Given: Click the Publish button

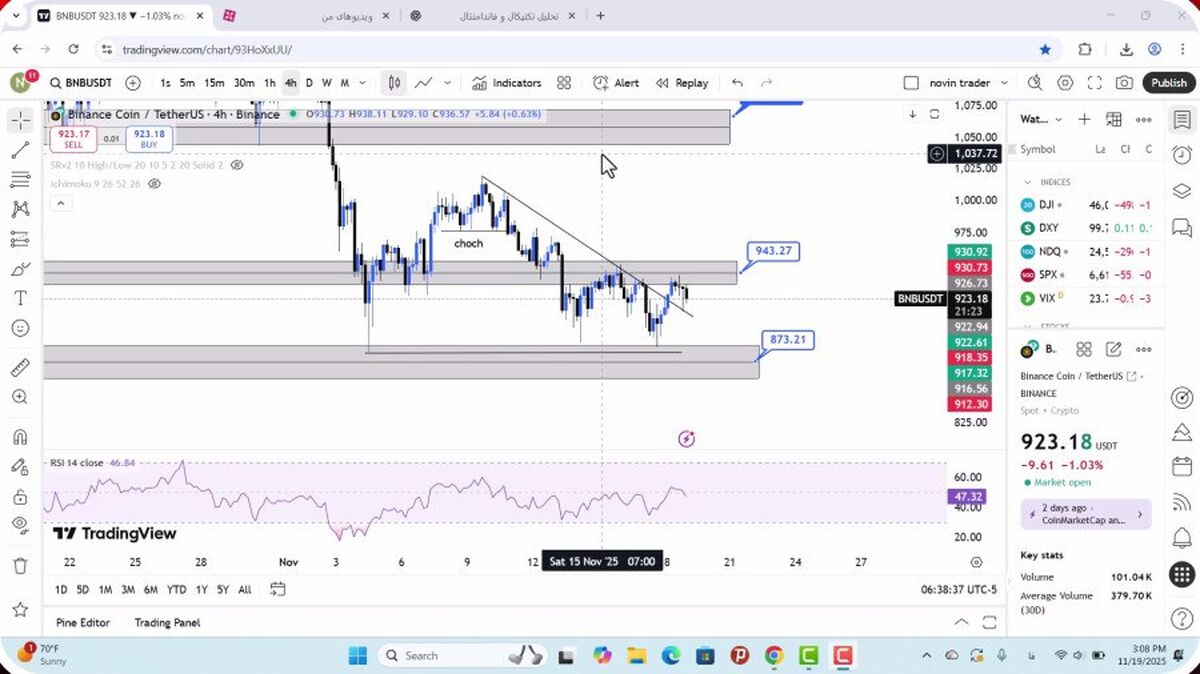Looking at the screenshot, I should [1168, 83].
